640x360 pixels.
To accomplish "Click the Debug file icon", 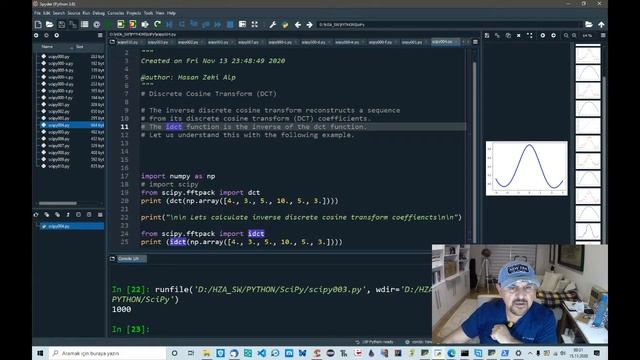I will pyautogui.click(x=169, y=24).
